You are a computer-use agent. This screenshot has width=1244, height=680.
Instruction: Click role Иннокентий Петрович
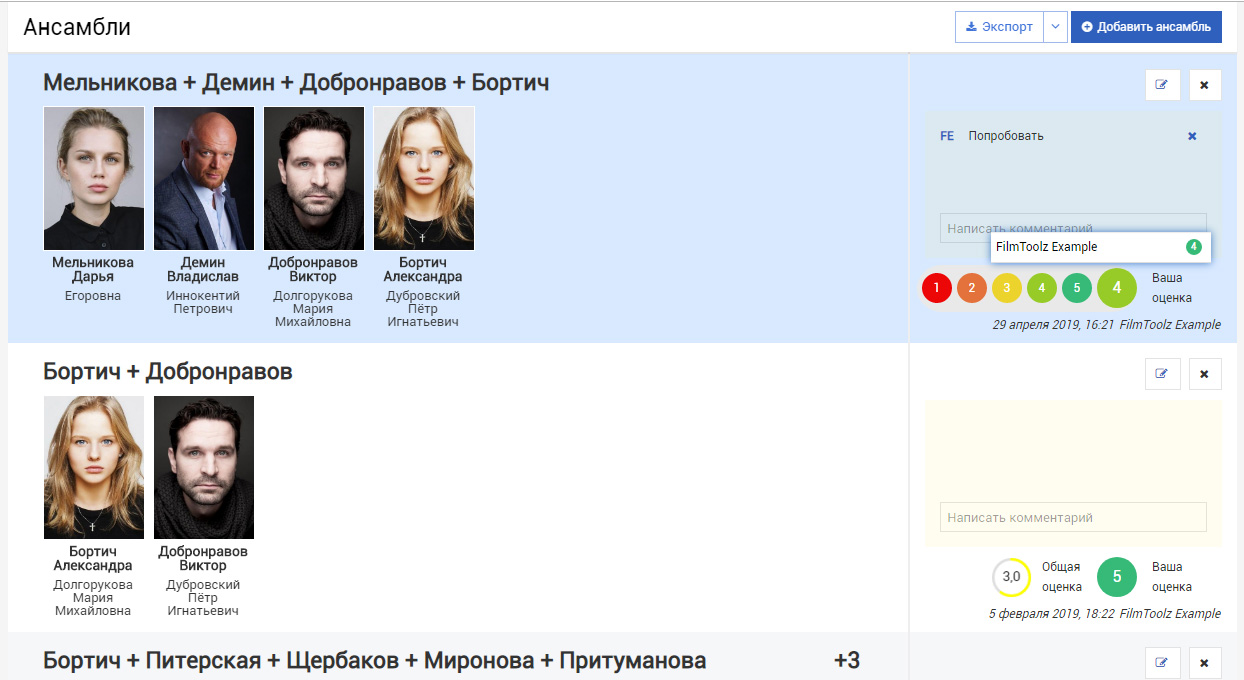pyautogui.click(x=203, y=302)
